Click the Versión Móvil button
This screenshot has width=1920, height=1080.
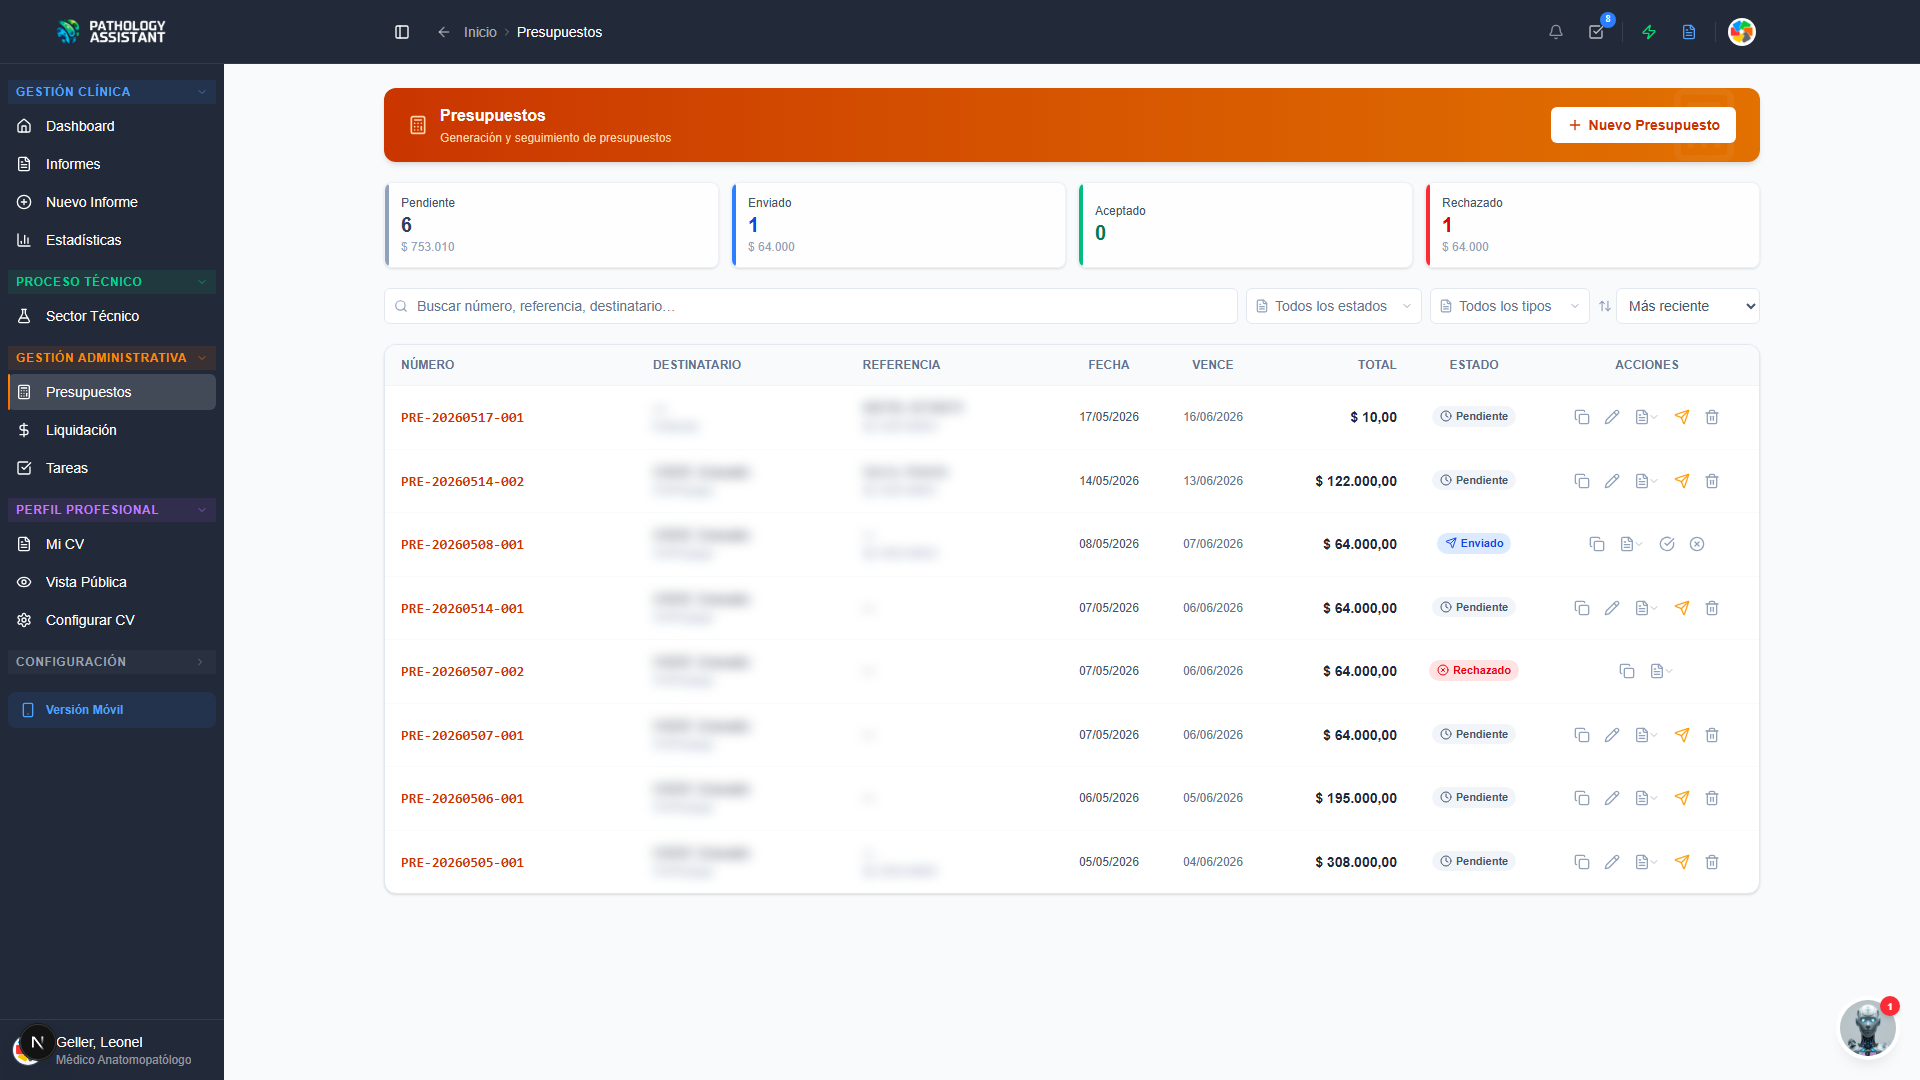click(112, 710)
